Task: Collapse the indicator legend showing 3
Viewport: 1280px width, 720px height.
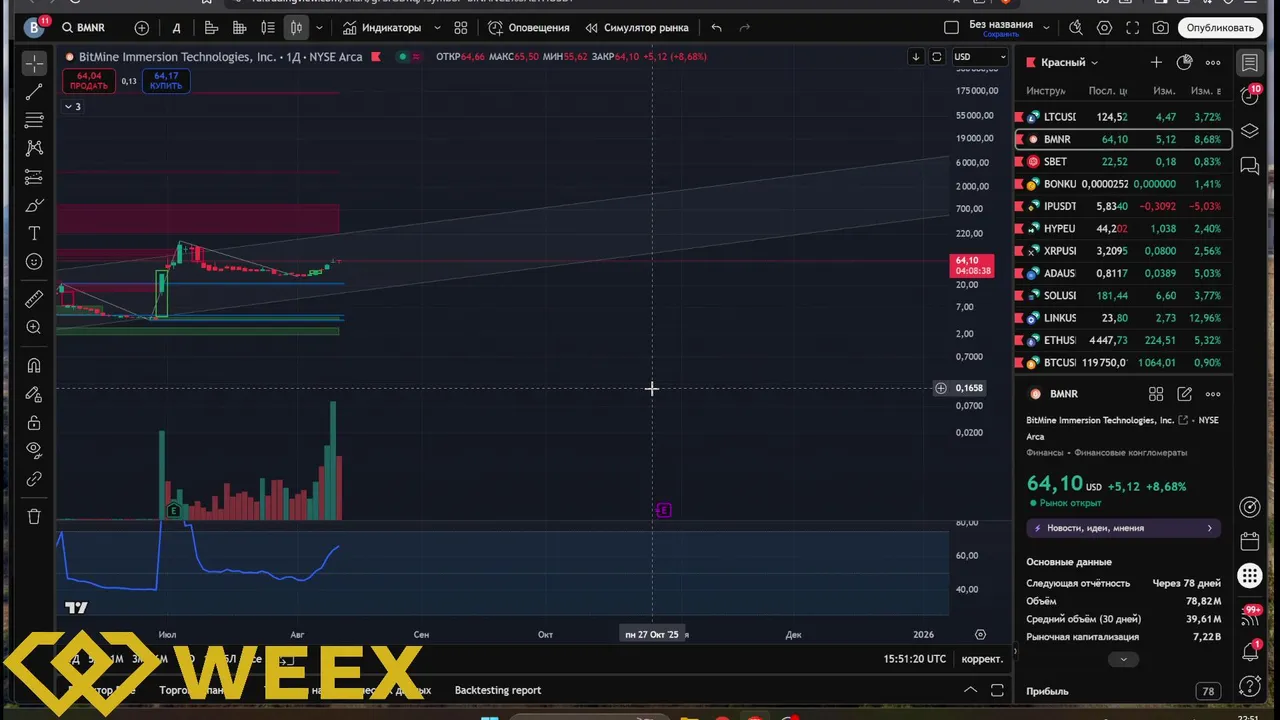Action: tap(73, 107)
